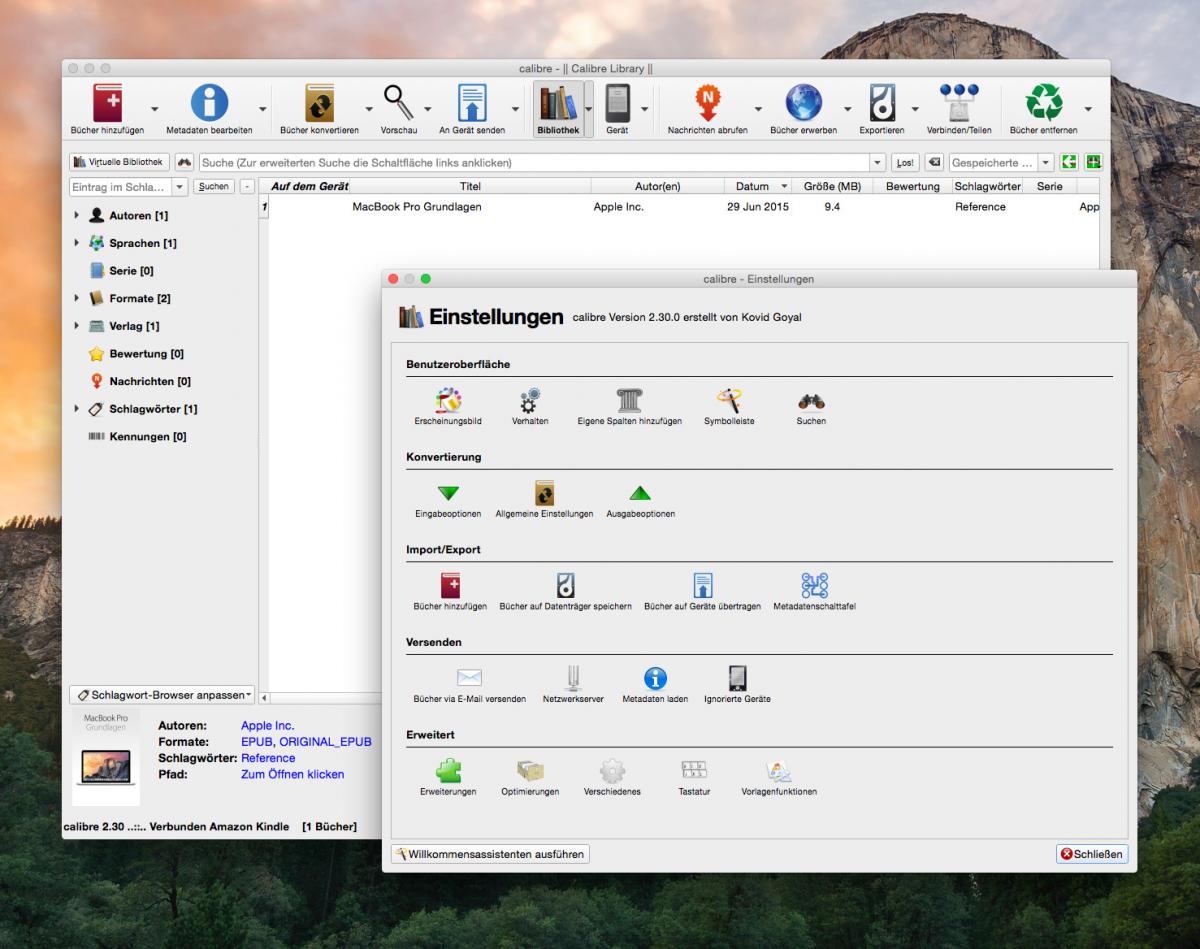Click the Zum Öffnen klicken path link
This screenshot has height=949, width=1200.
coord(292,774)
